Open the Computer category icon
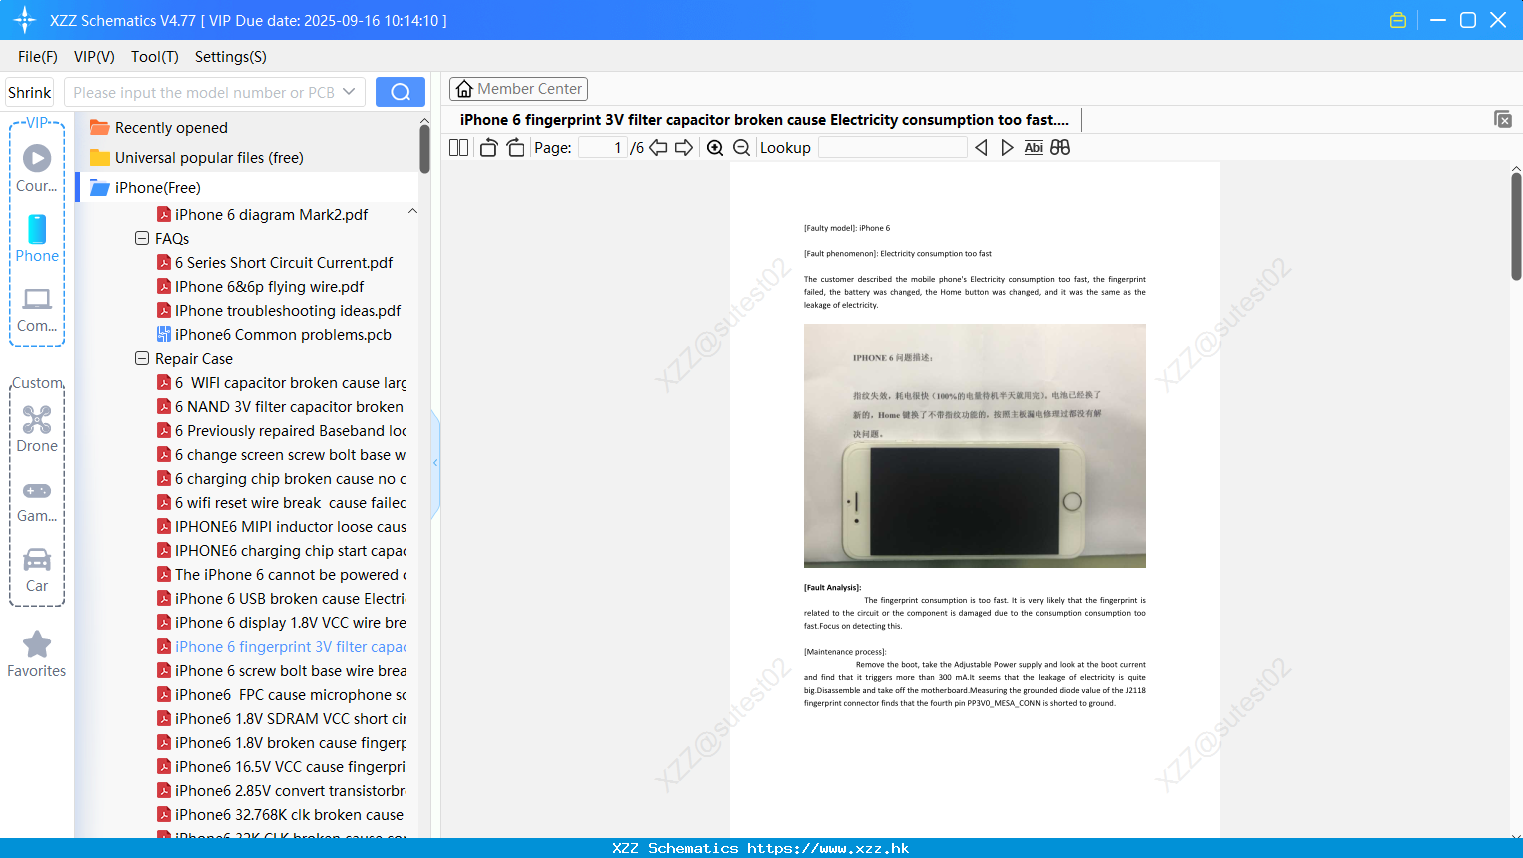The height and width of the screenshot is (858, 1523). 37,309
